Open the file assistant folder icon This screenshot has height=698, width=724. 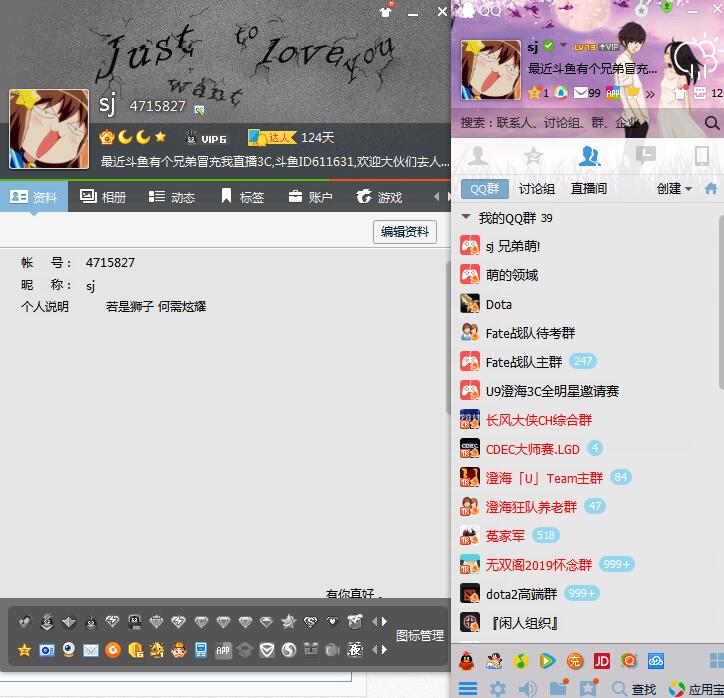(x=559, y=688)
